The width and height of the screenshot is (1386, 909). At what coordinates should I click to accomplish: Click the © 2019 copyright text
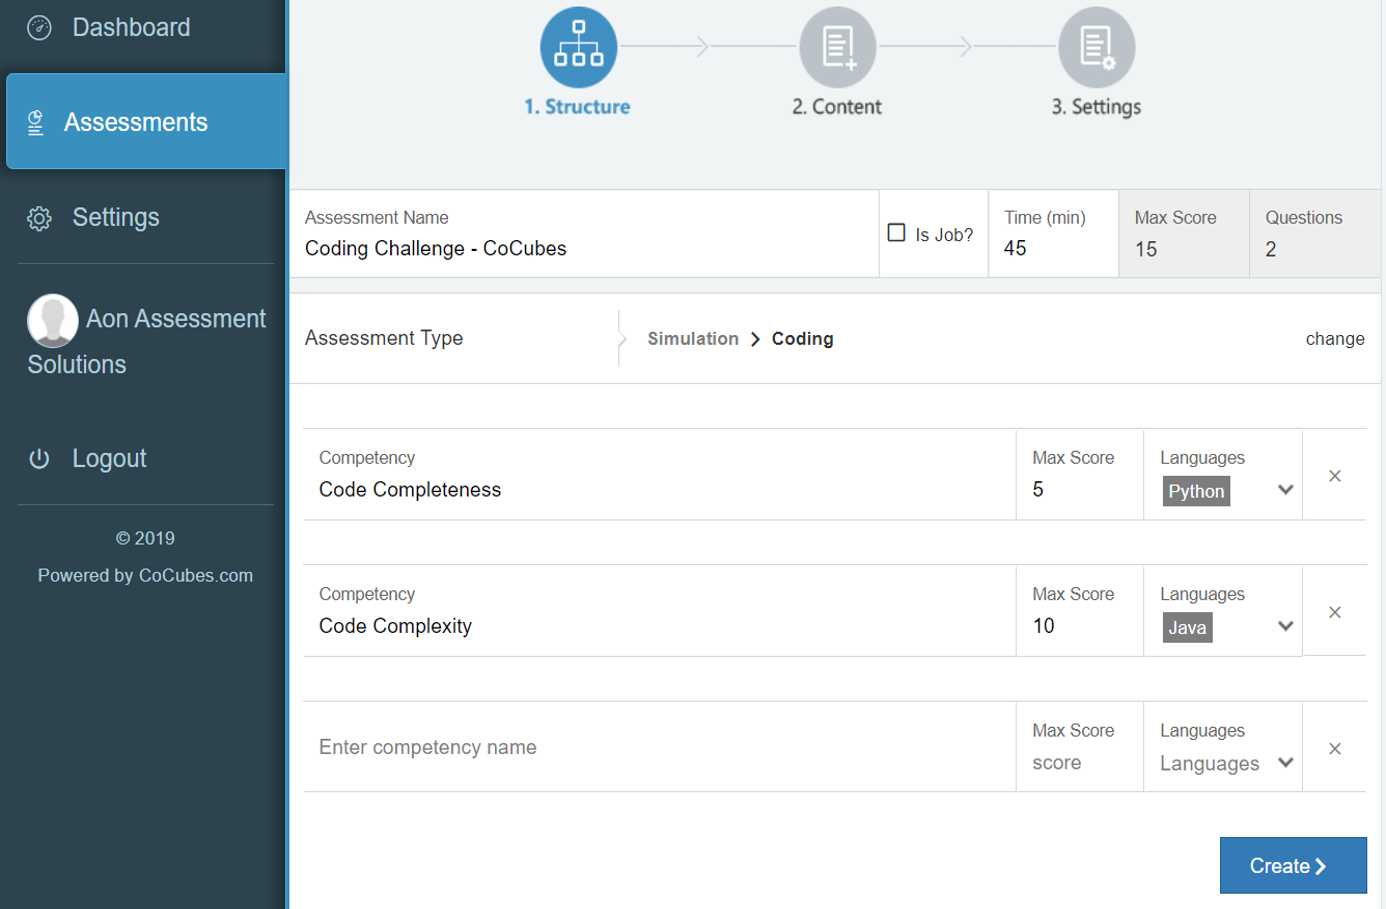pos(145,538)
